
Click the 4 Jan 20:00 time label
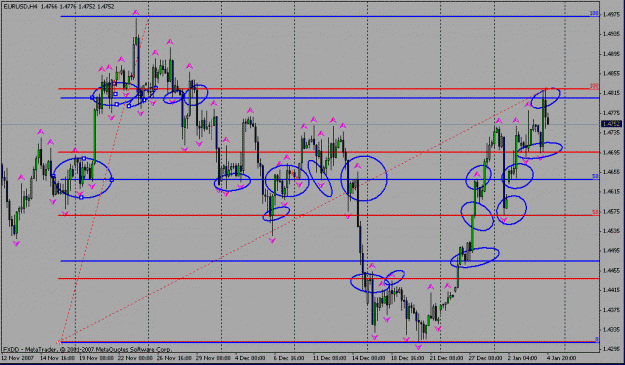(562, 358)
